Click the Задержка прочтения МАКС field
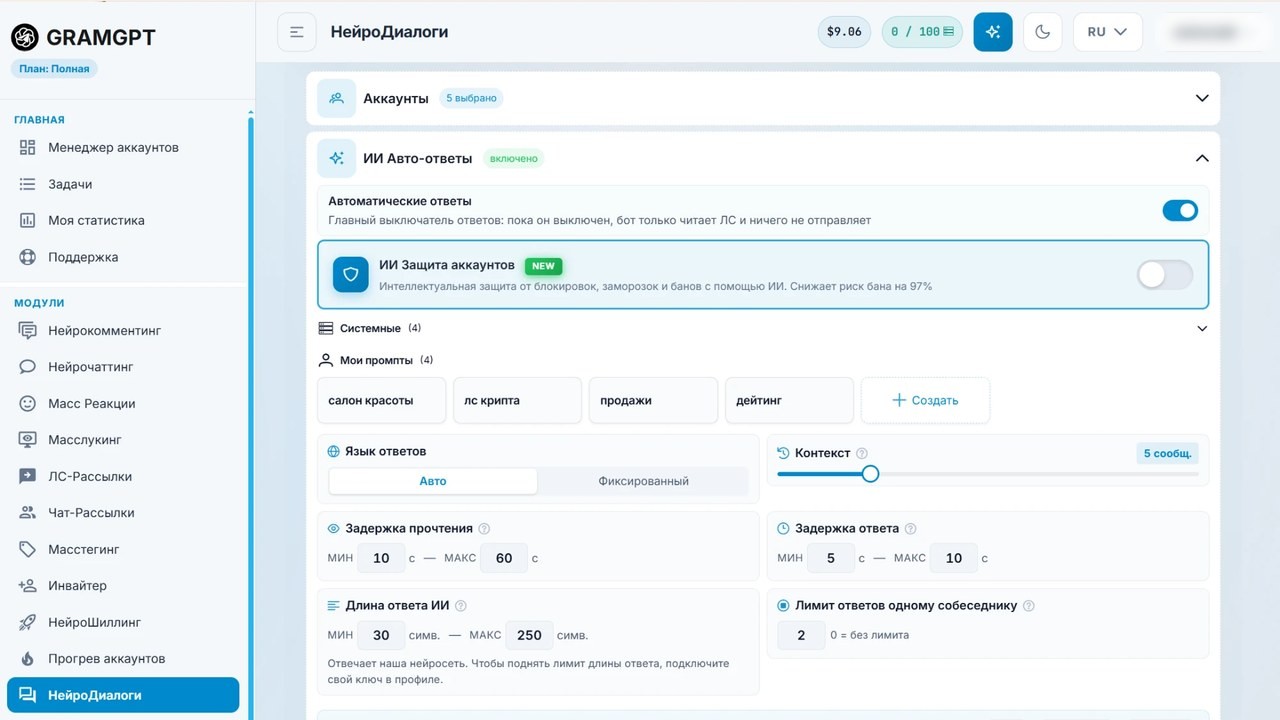This screenshot has width=1280, height=720. tap(504, 558)
